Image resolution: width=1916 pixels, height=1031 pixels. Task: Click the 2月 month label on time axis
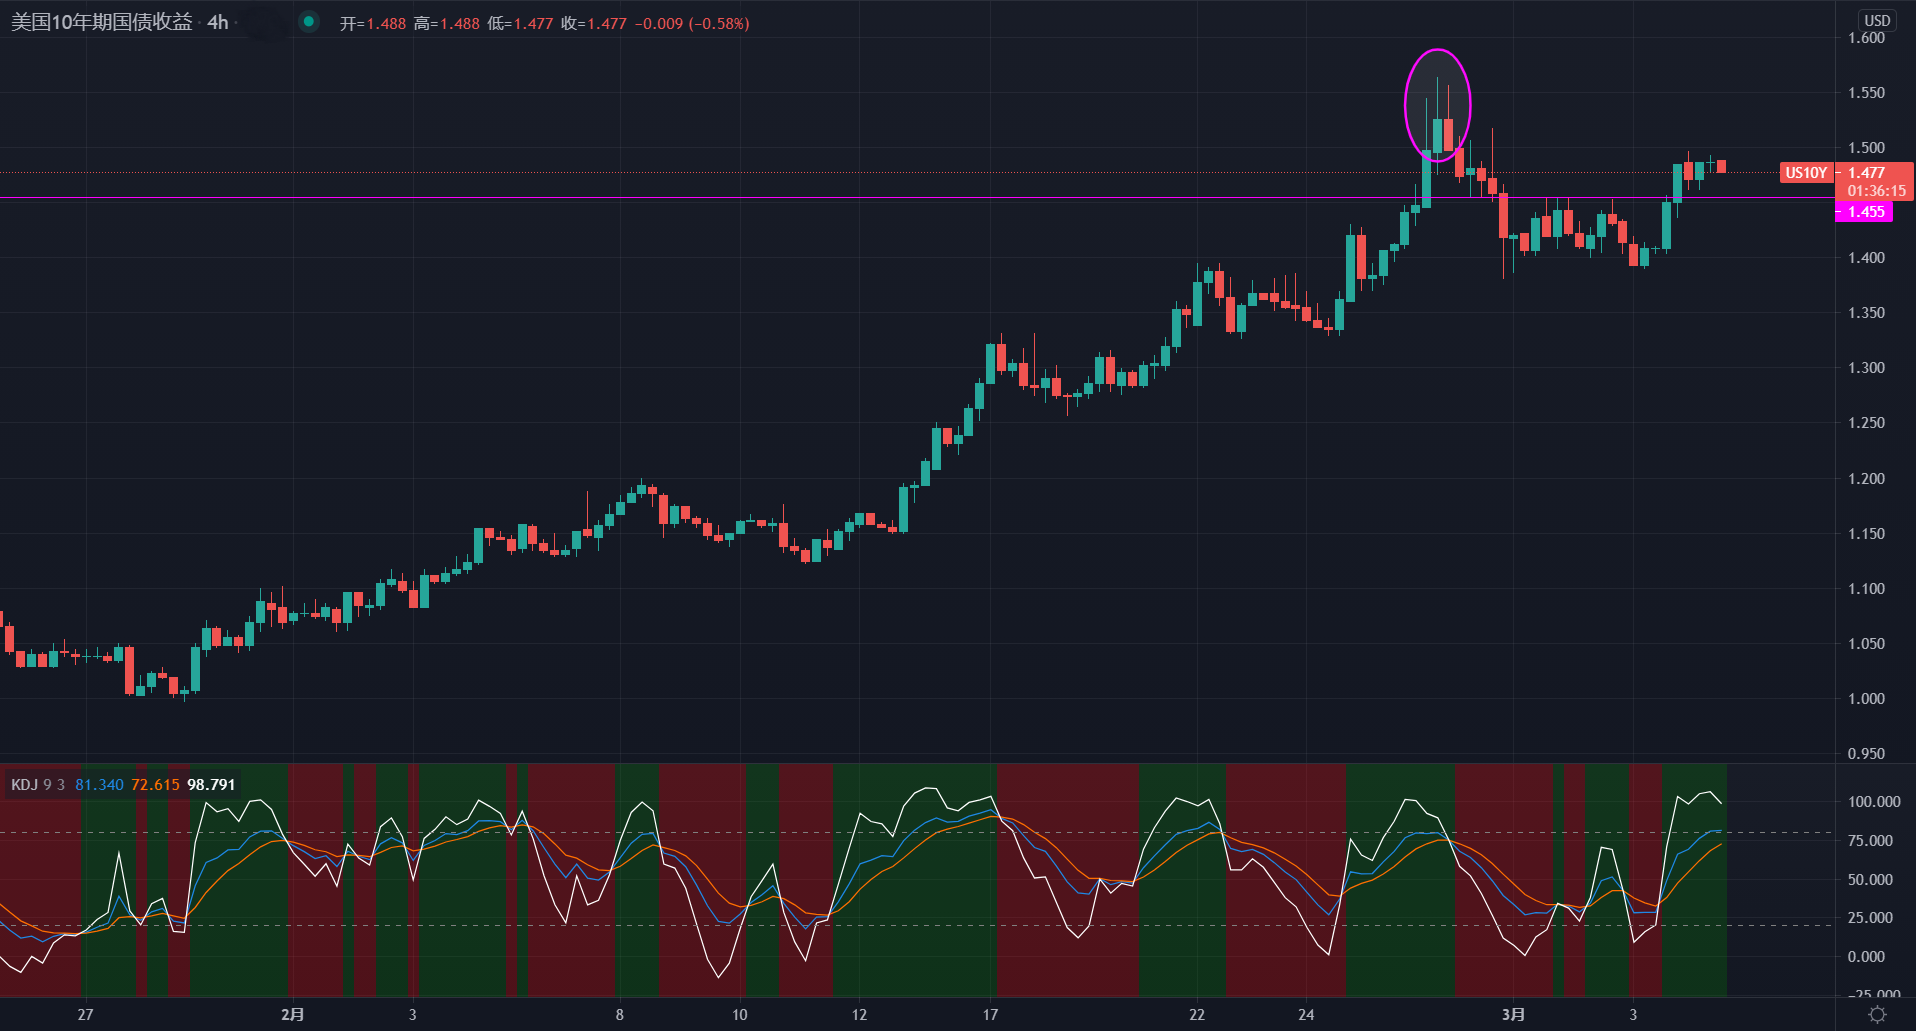point(293,1015)
